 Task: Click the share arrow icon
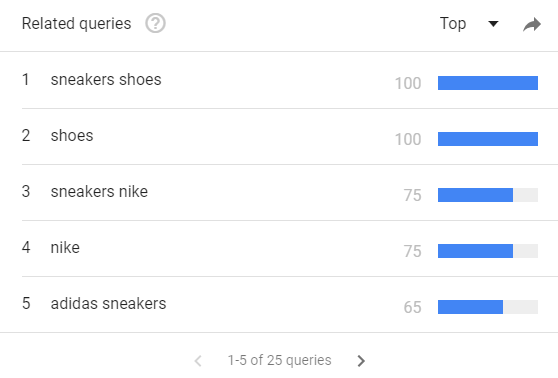(532, 24)
